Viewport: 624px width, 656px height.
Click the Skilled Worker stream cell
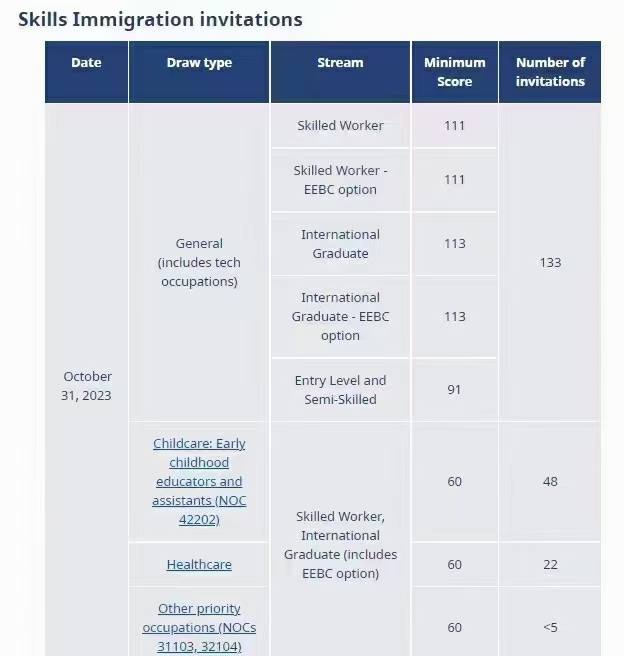click(340, 126)
